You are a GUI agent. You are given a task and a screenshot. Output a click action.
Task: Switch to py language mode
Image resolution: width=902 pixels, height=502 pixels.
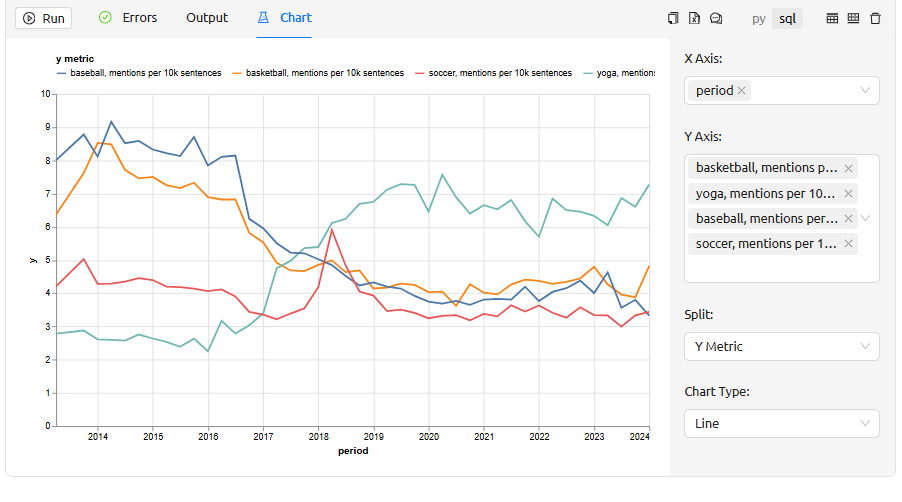coord(759,18)
